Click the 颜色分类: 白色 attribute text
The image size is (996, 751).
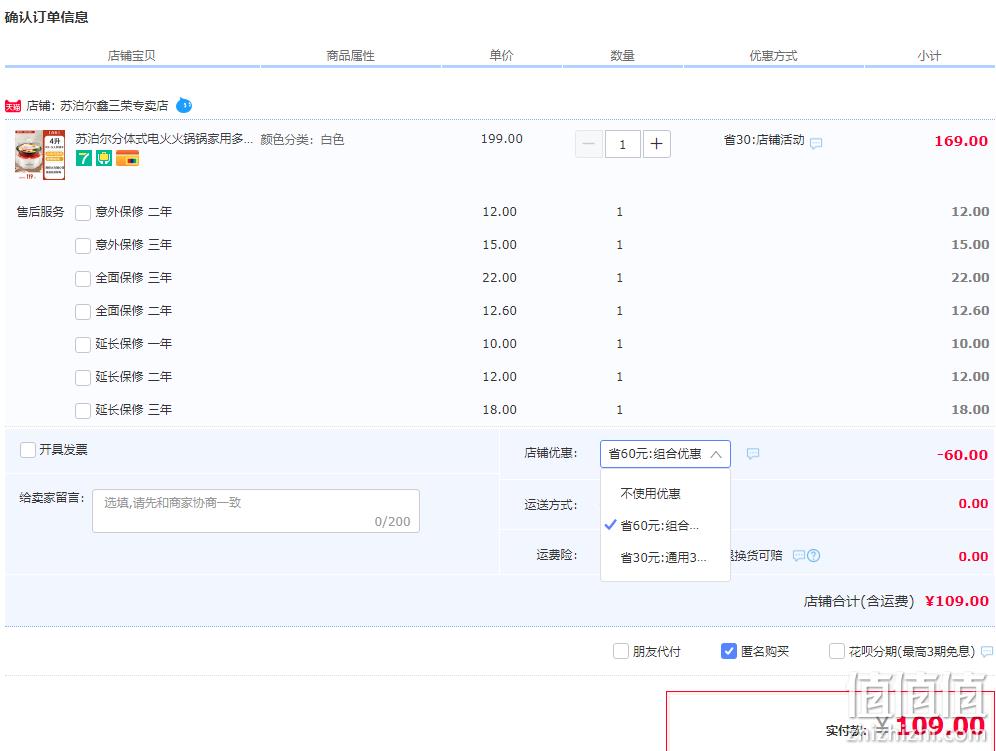[x=302, y=139]
